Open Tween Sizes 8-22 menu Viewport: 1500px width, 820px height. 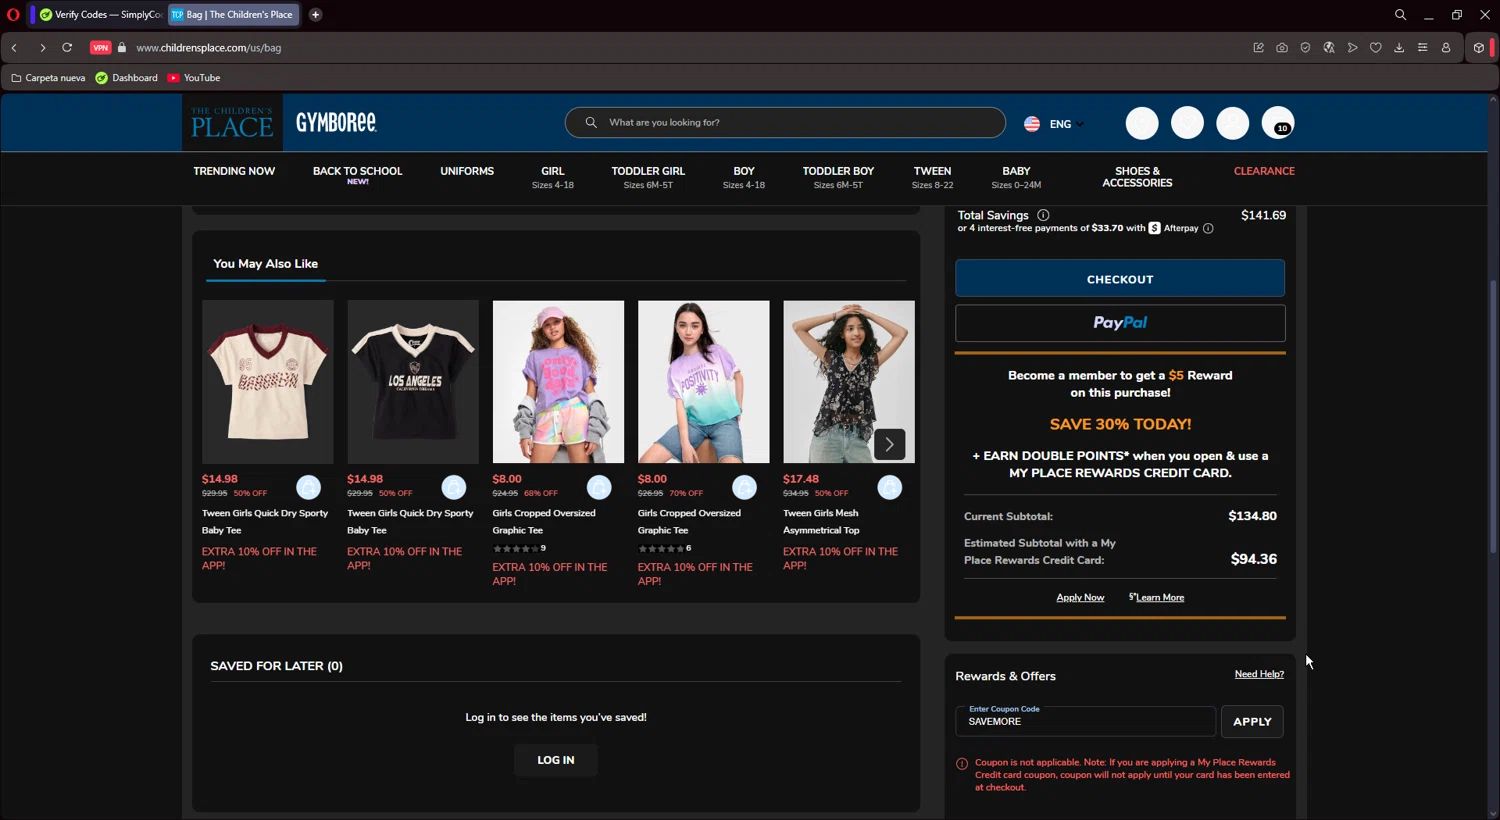click(932, 177)
